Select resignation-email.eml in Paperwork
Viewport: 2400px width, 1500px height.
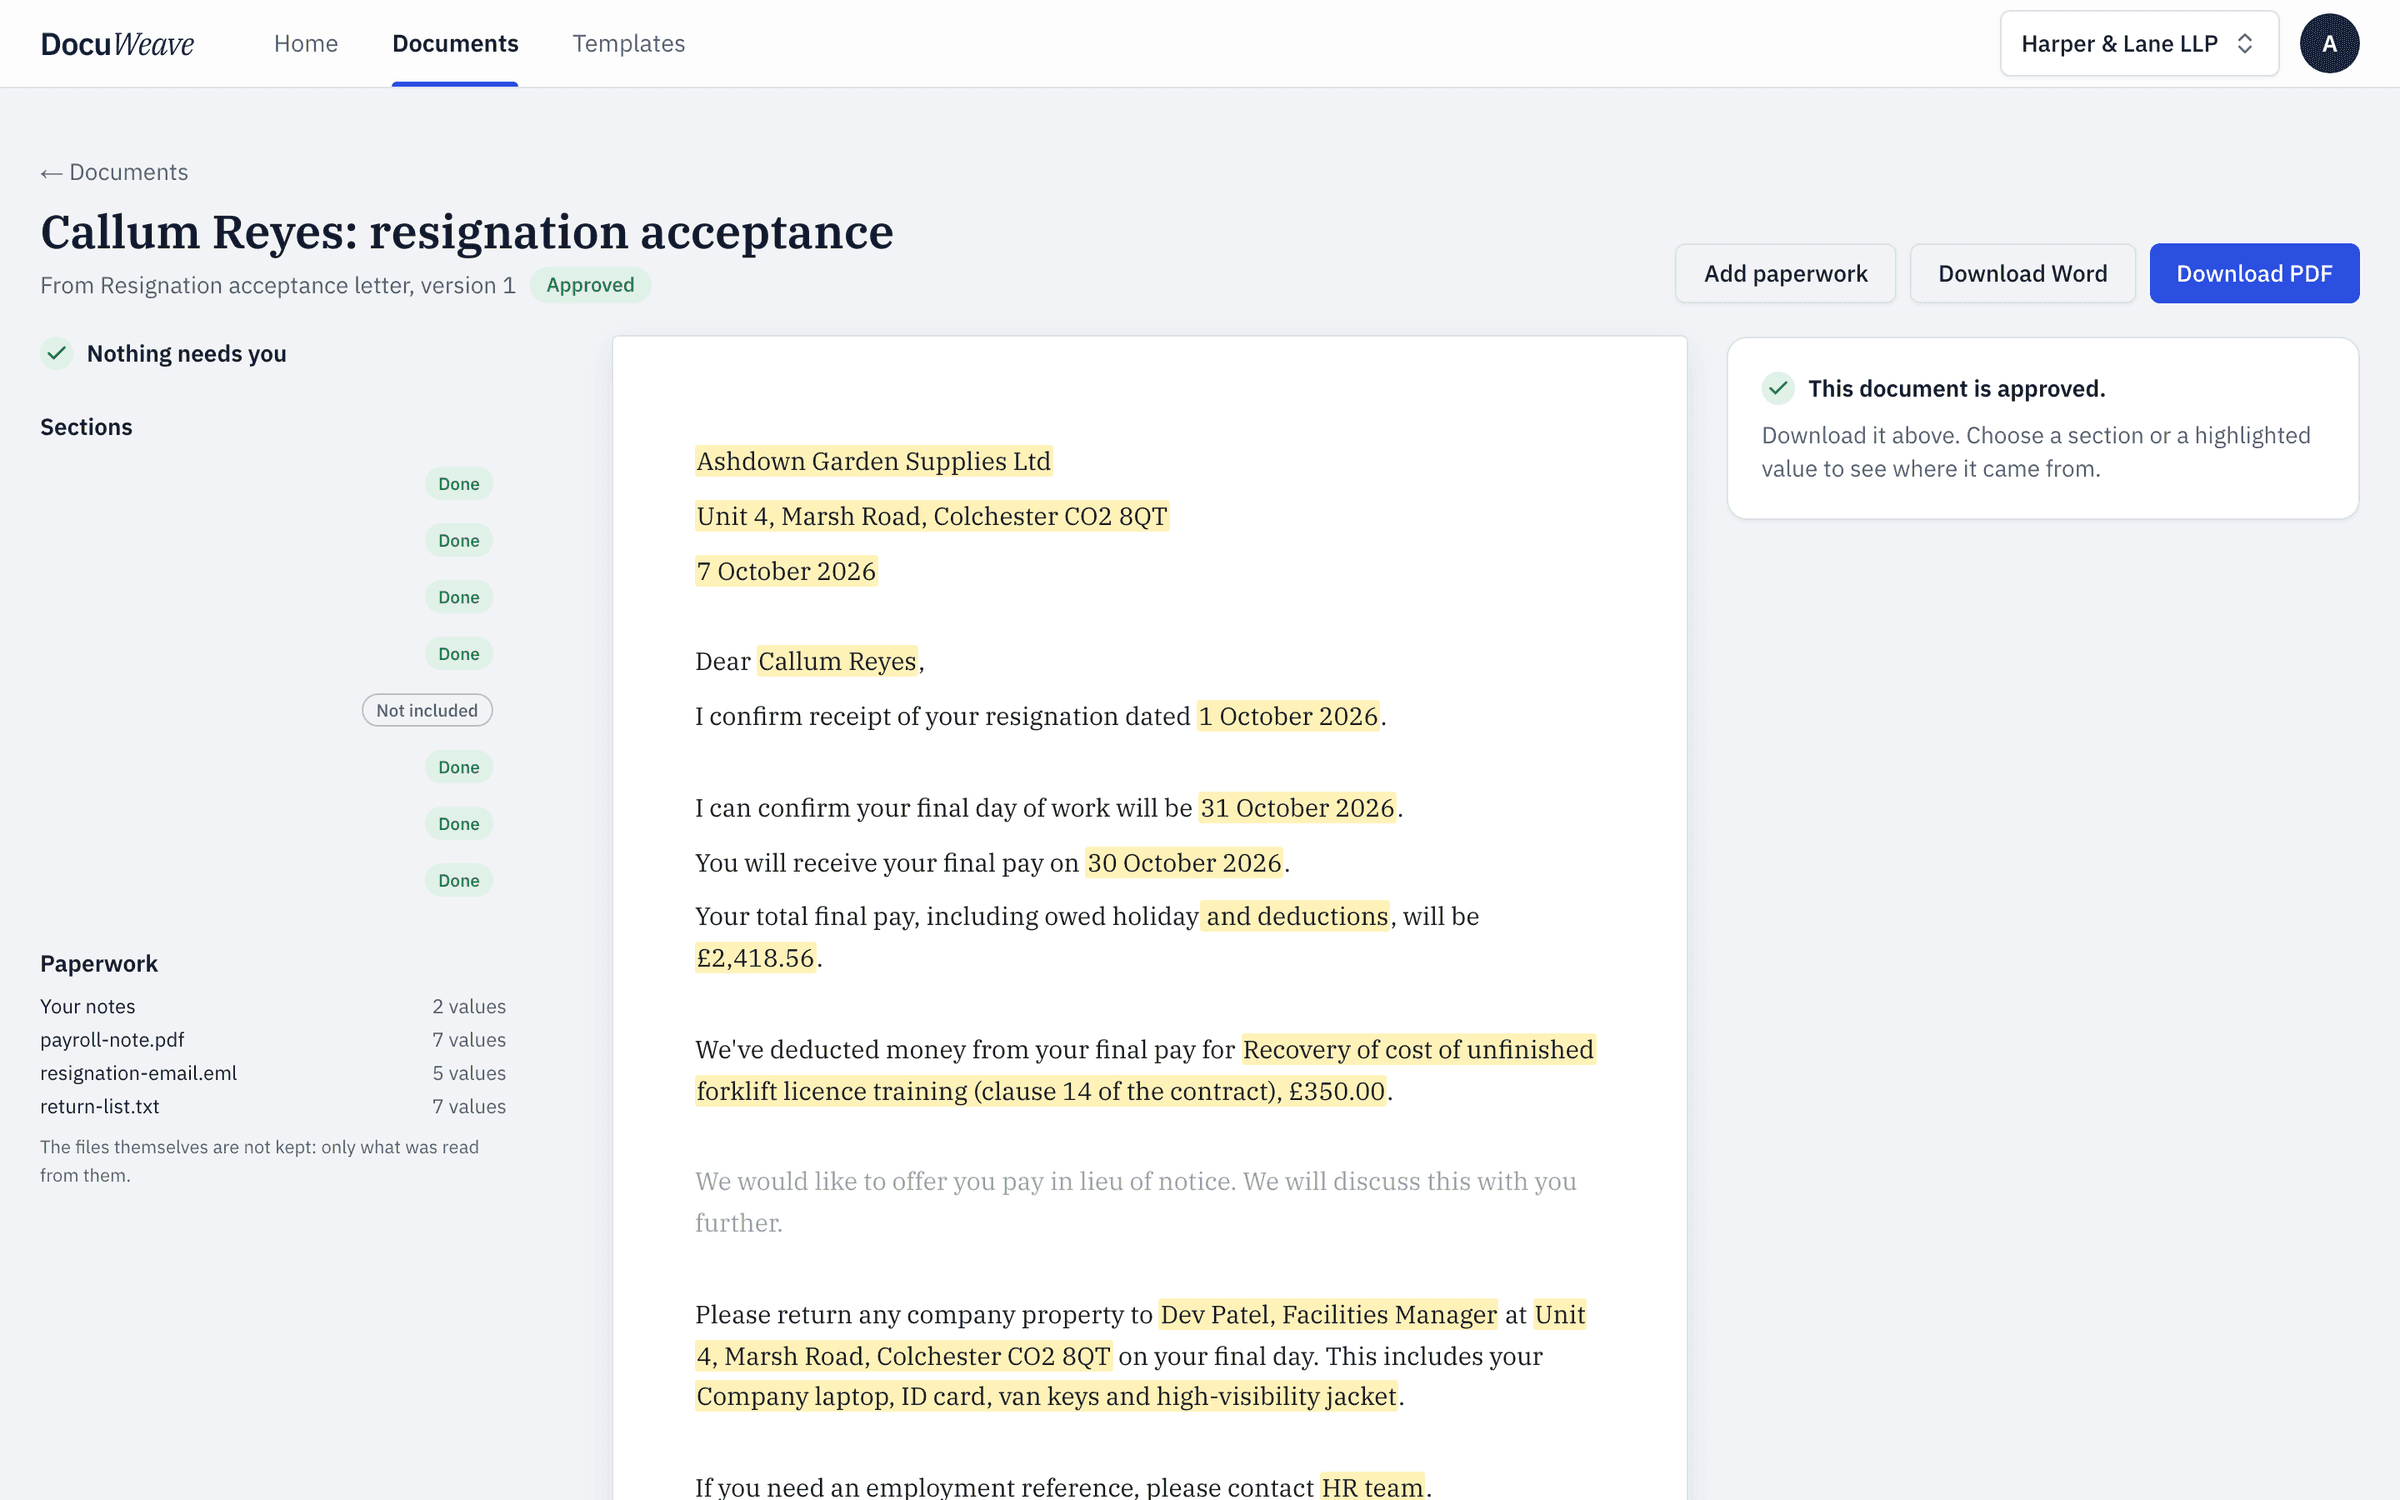click(x=138, y=1073)
